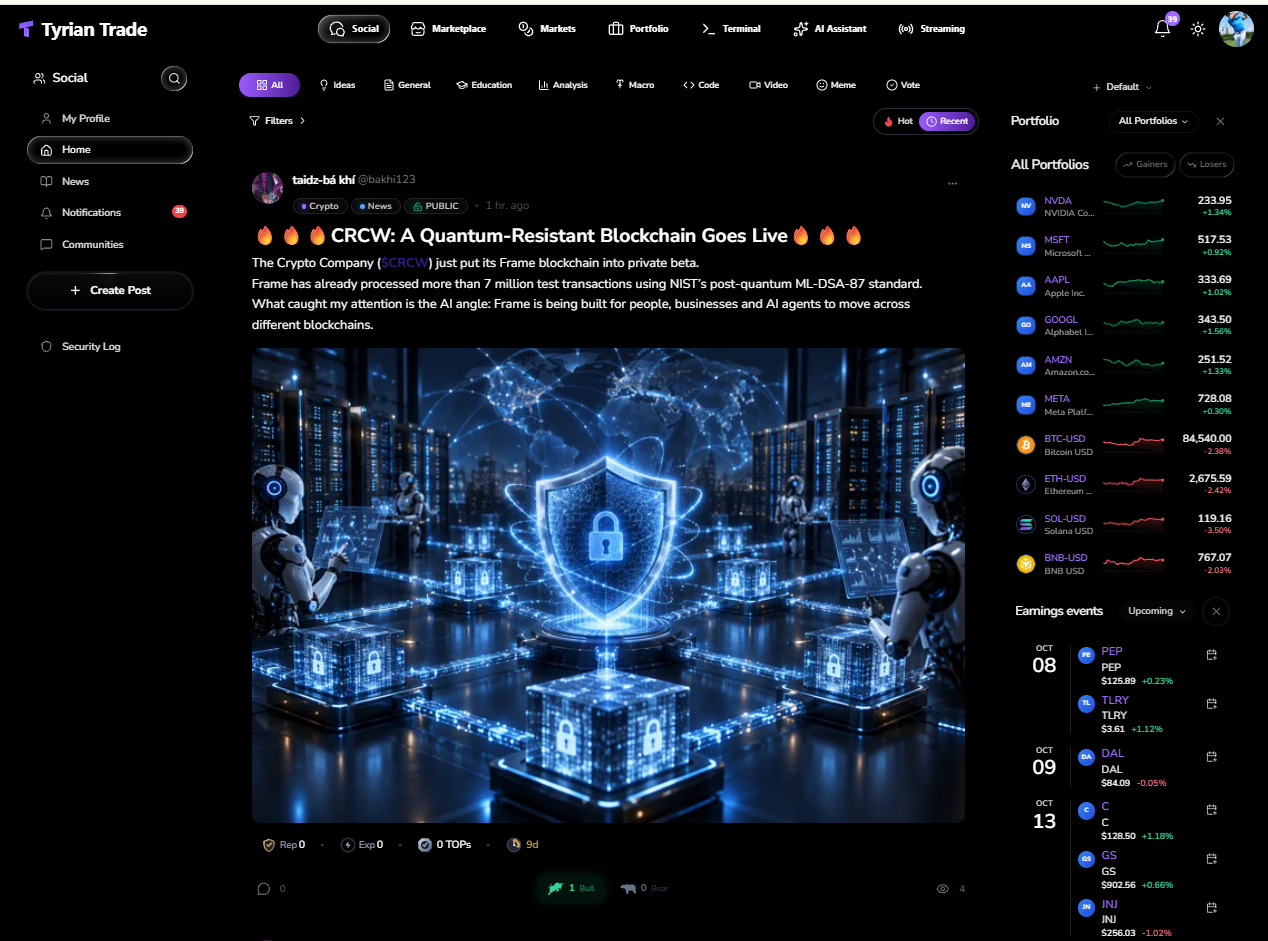Open My Profile in the sidebar
The width and height of the screenshot is (1268, 941).
click(x=110, y=118)
